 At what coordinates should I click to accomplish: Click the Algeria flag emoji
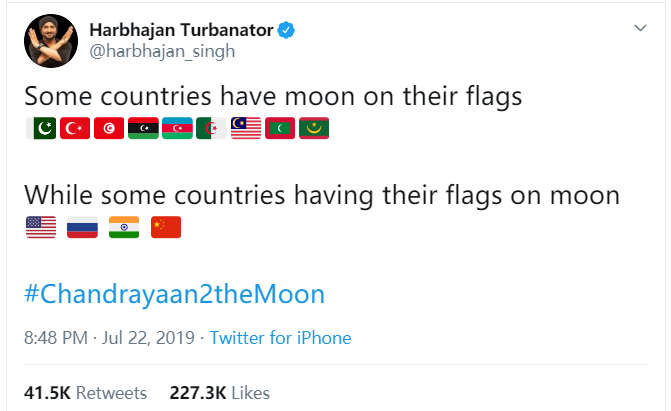[211, 128]
